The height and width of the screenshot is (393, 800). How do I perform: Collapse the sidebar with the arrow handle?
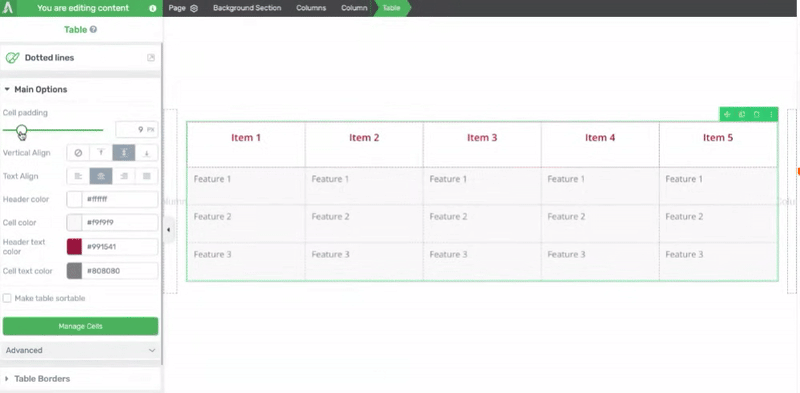[x=168, y=230]
